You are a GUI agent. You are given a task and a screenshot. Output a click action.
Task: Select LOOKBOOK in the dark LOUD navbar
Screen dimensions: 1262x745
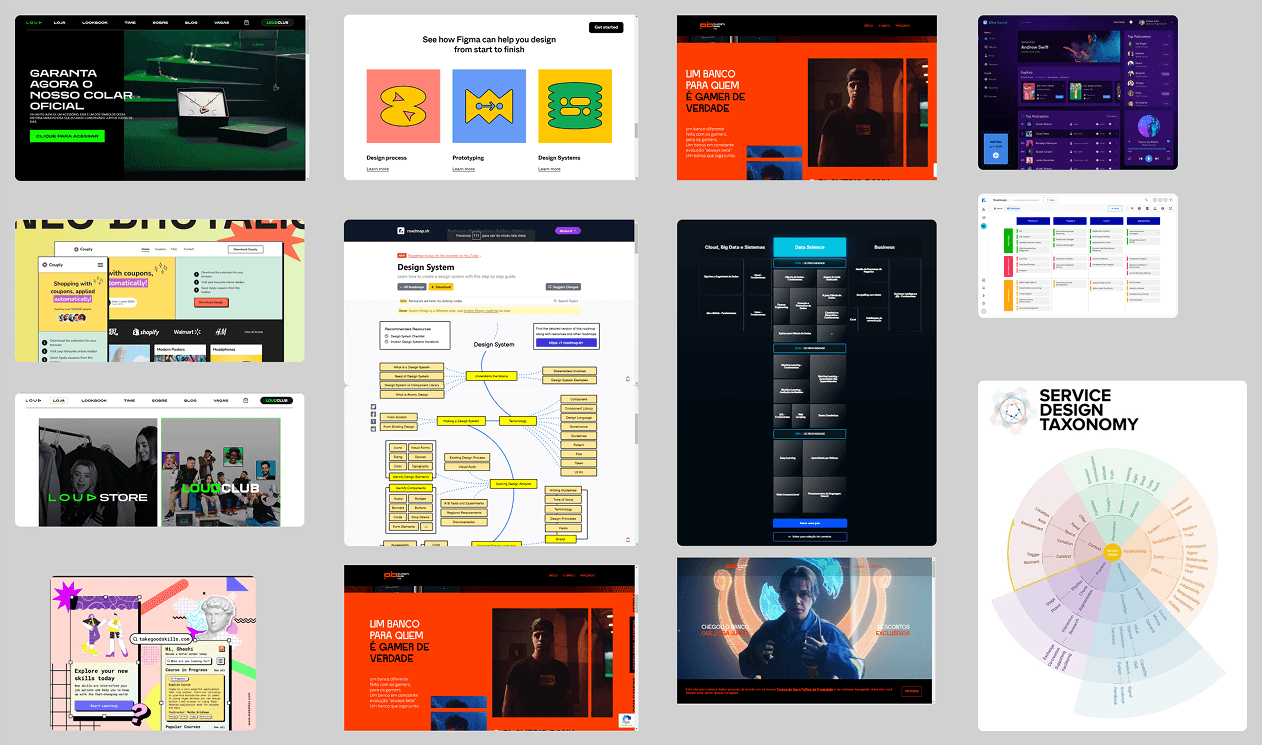(x=93, y=21)
